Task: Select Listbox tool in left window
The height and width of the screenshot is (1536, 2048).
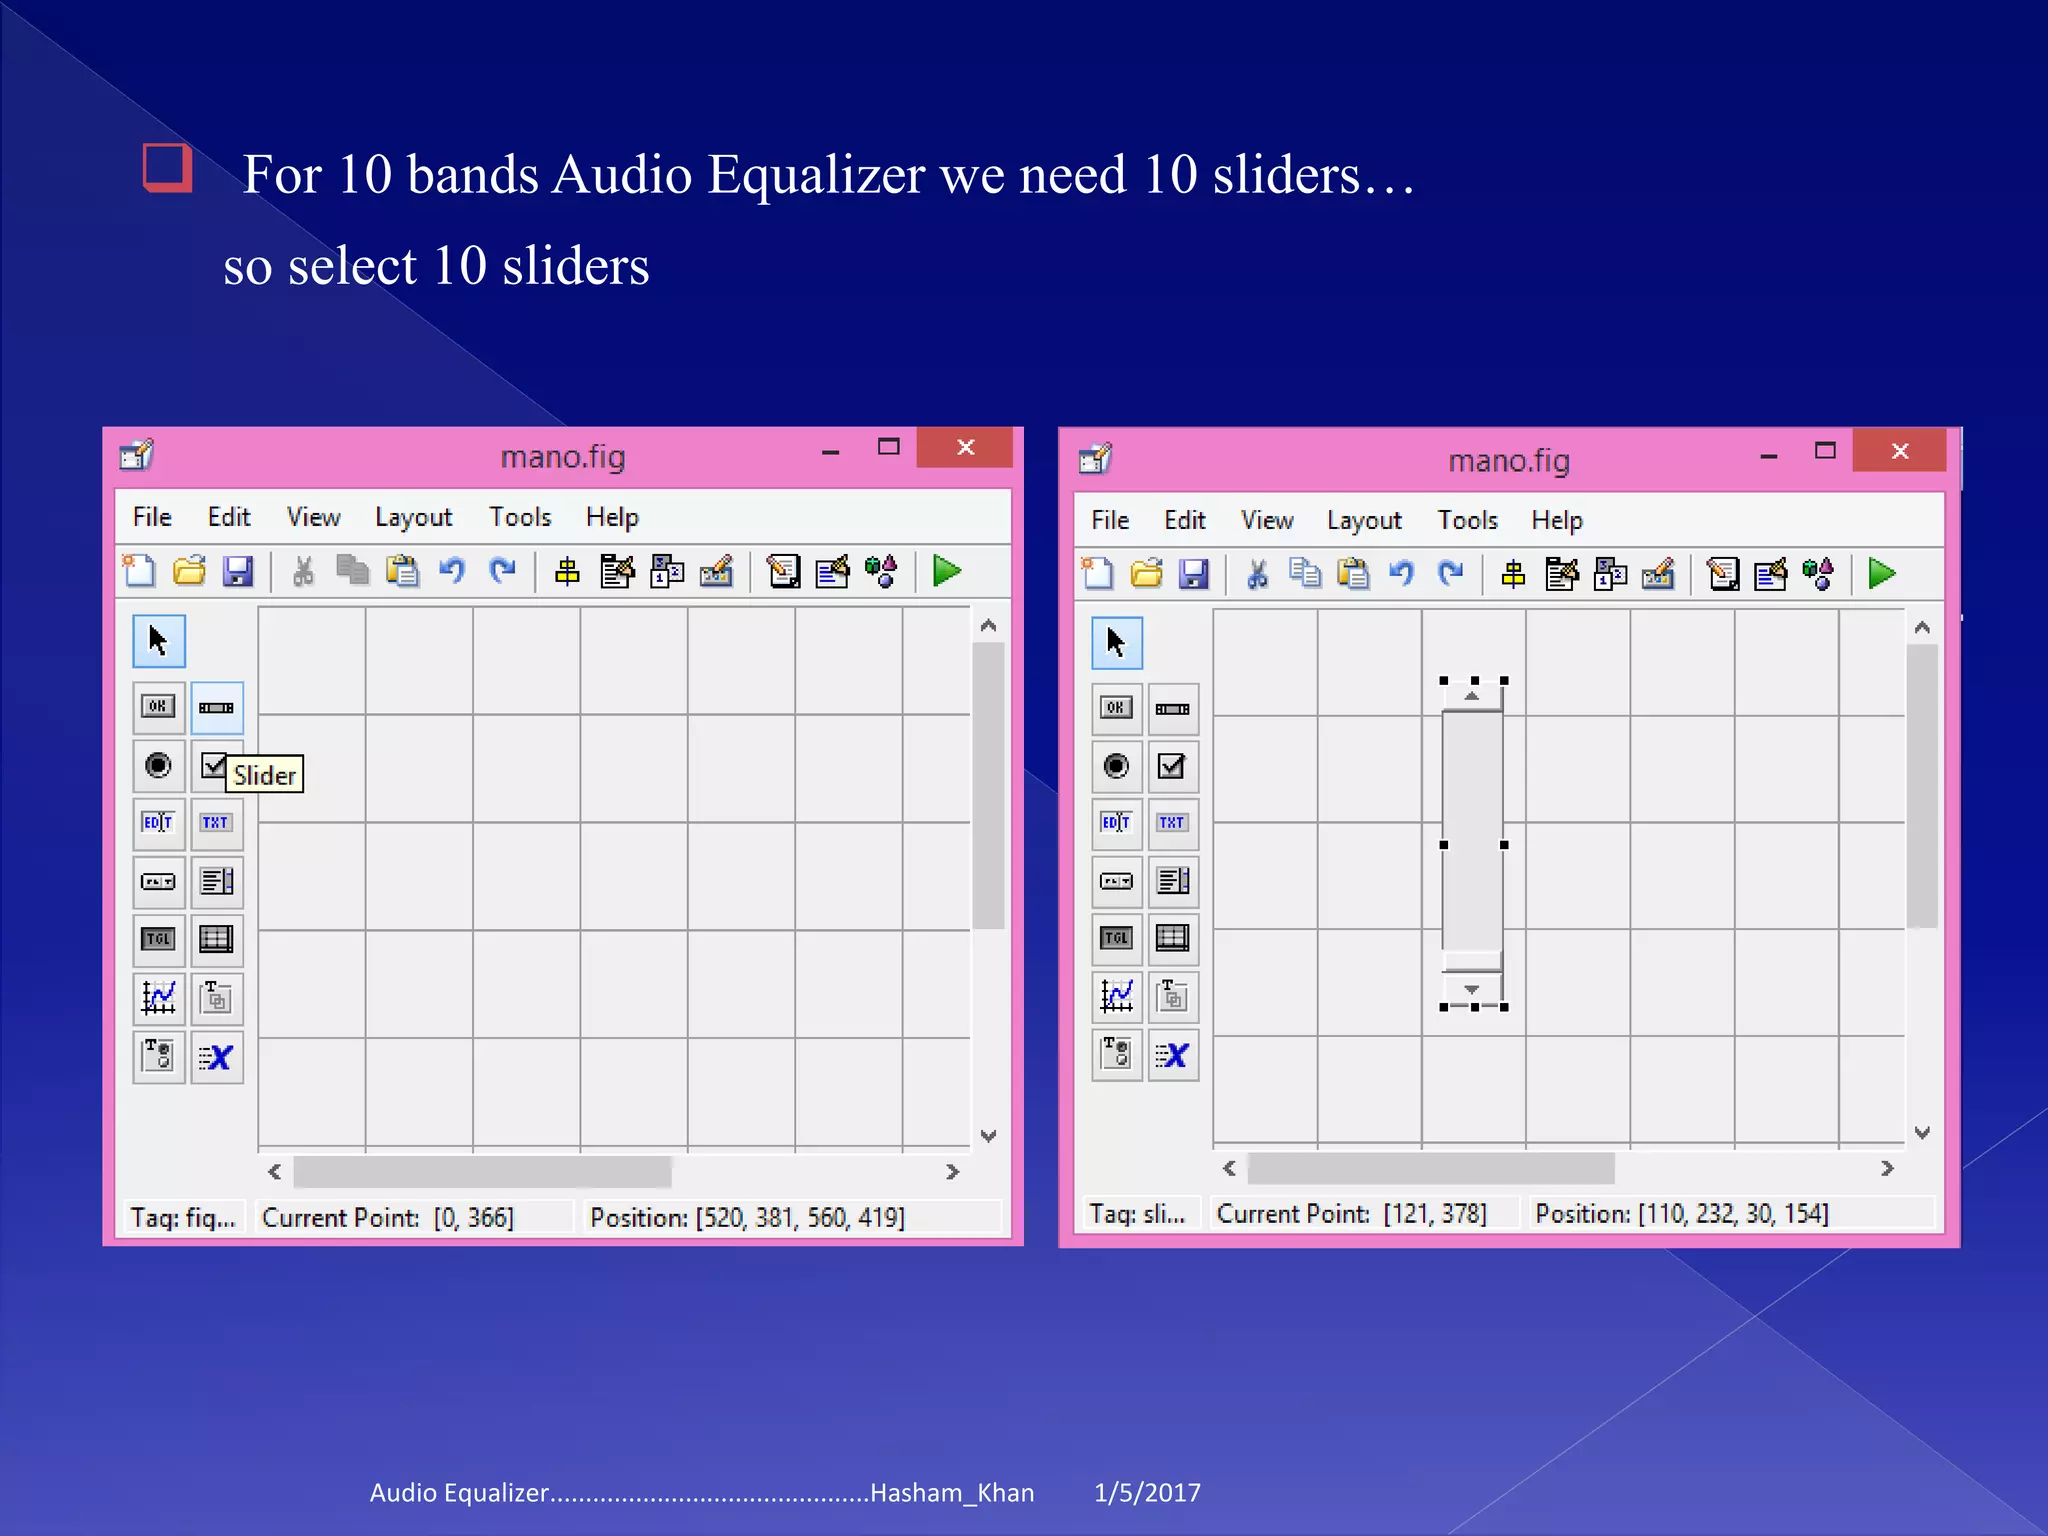Action: click(216, 881)
